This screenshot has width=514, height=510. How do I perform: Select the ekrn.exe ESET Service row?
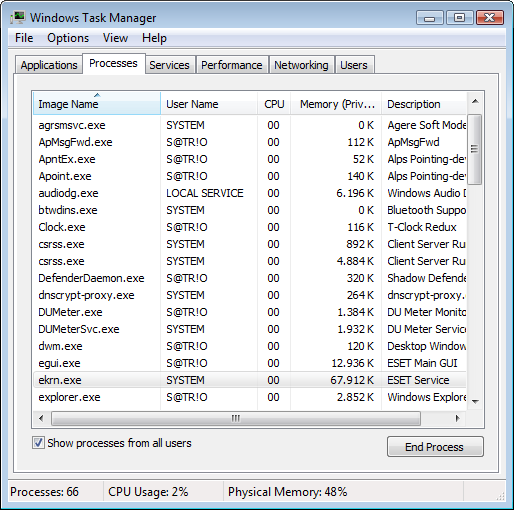click(250, 380)
